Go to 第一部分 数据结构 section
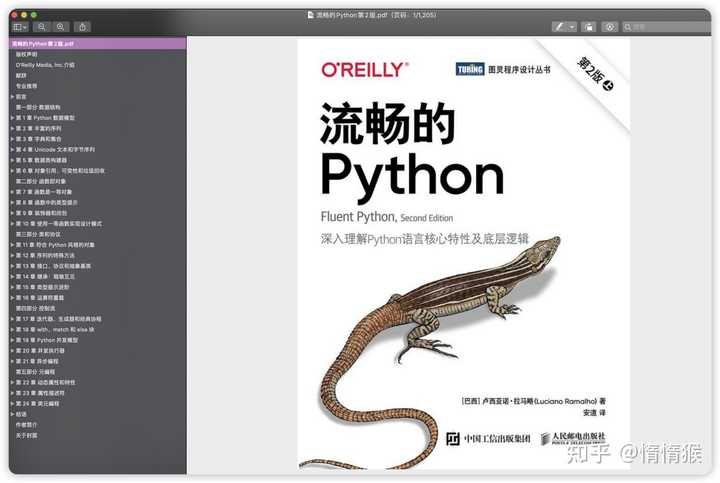This screenshot has height=483, width=720. (x=38, y=107)
